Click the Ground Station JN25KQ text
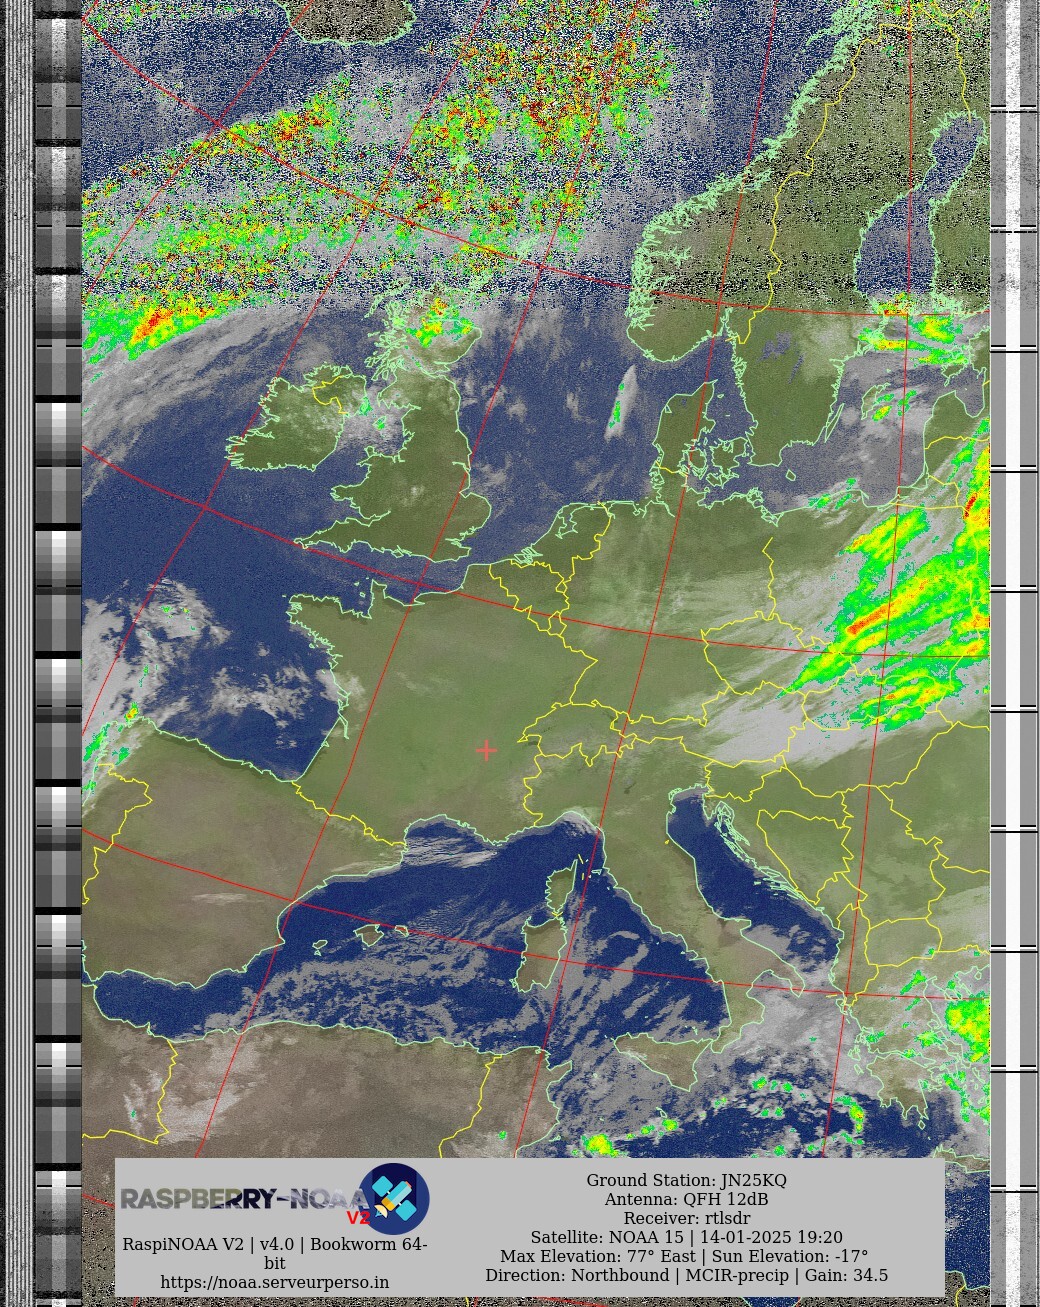The height and width of the screenshot is (1307, 1040). (686, 1180)
